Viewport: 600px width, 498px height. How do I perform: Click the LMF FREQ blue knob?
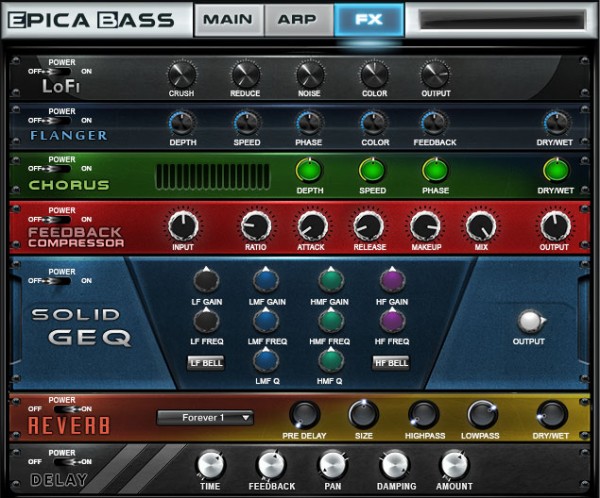point(266,320)
